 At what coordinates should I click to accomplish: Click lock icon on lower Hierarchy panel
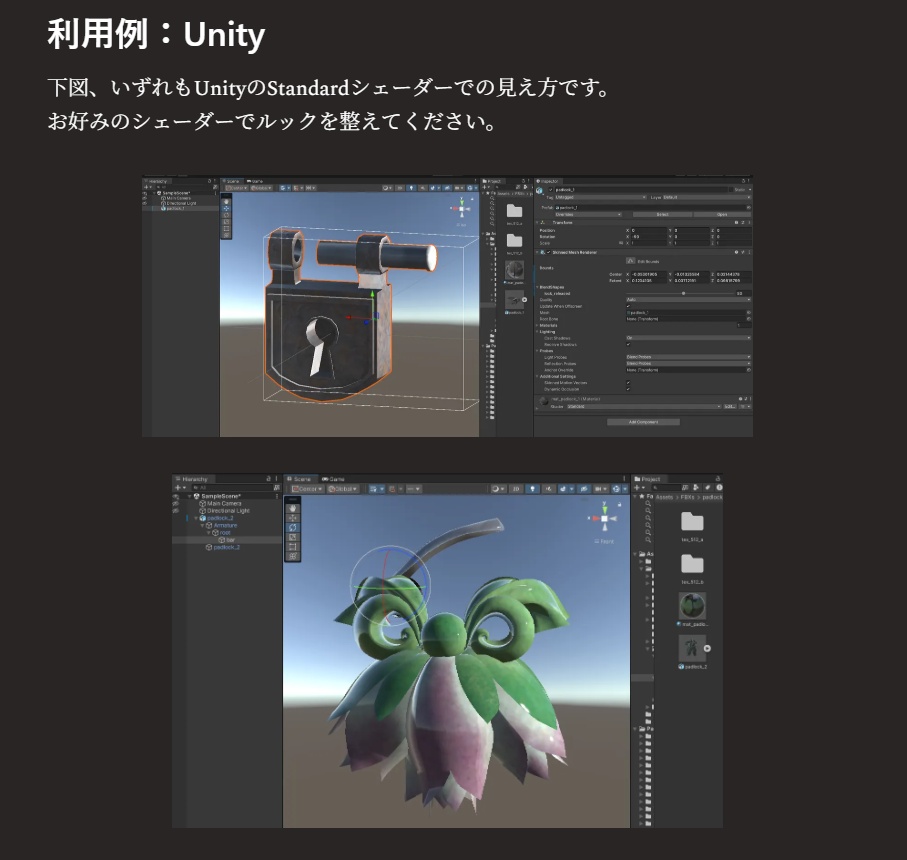pyautogui.click(x=268, y=478)
